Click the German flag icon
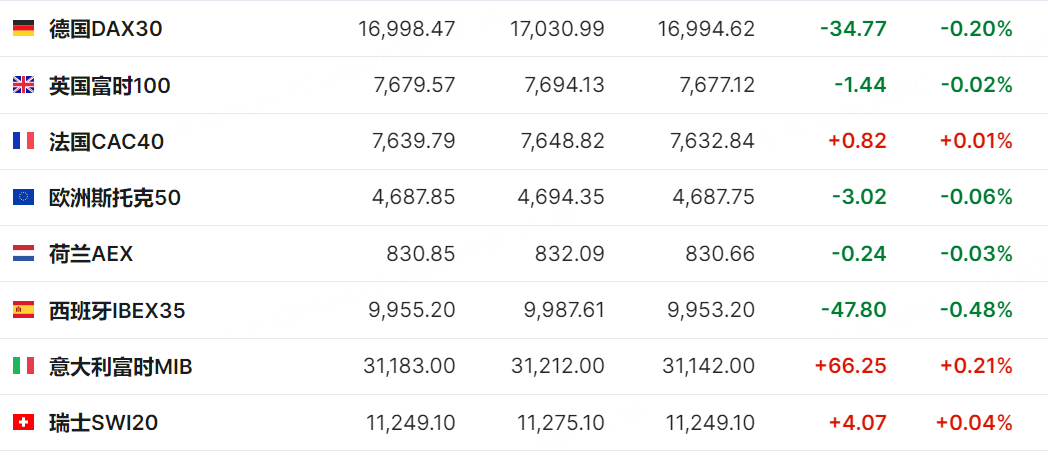 (x=23, y=28)
